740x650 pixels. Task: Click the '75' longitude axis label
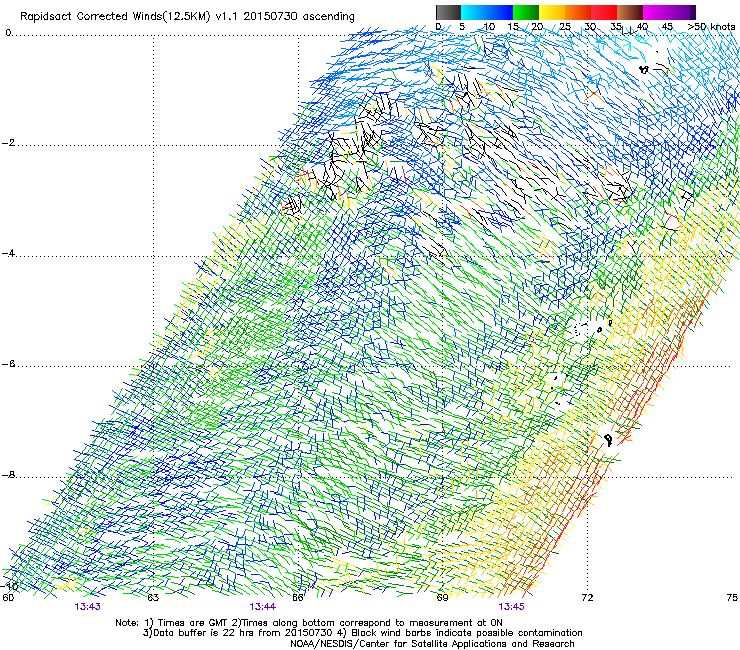pos(732,598)
